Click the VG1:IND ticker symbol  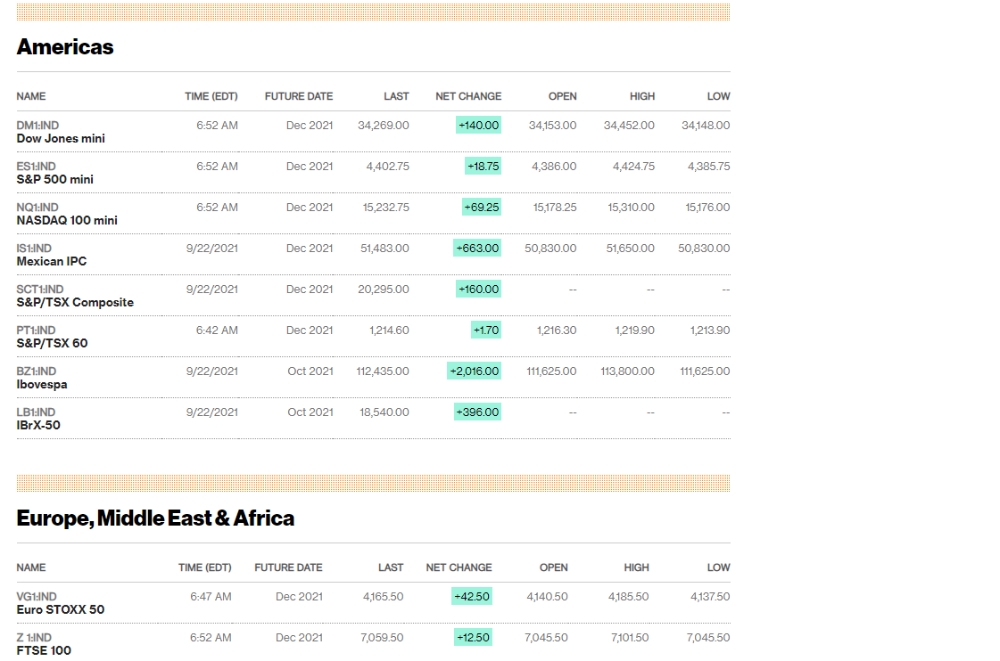pos(36,597)
